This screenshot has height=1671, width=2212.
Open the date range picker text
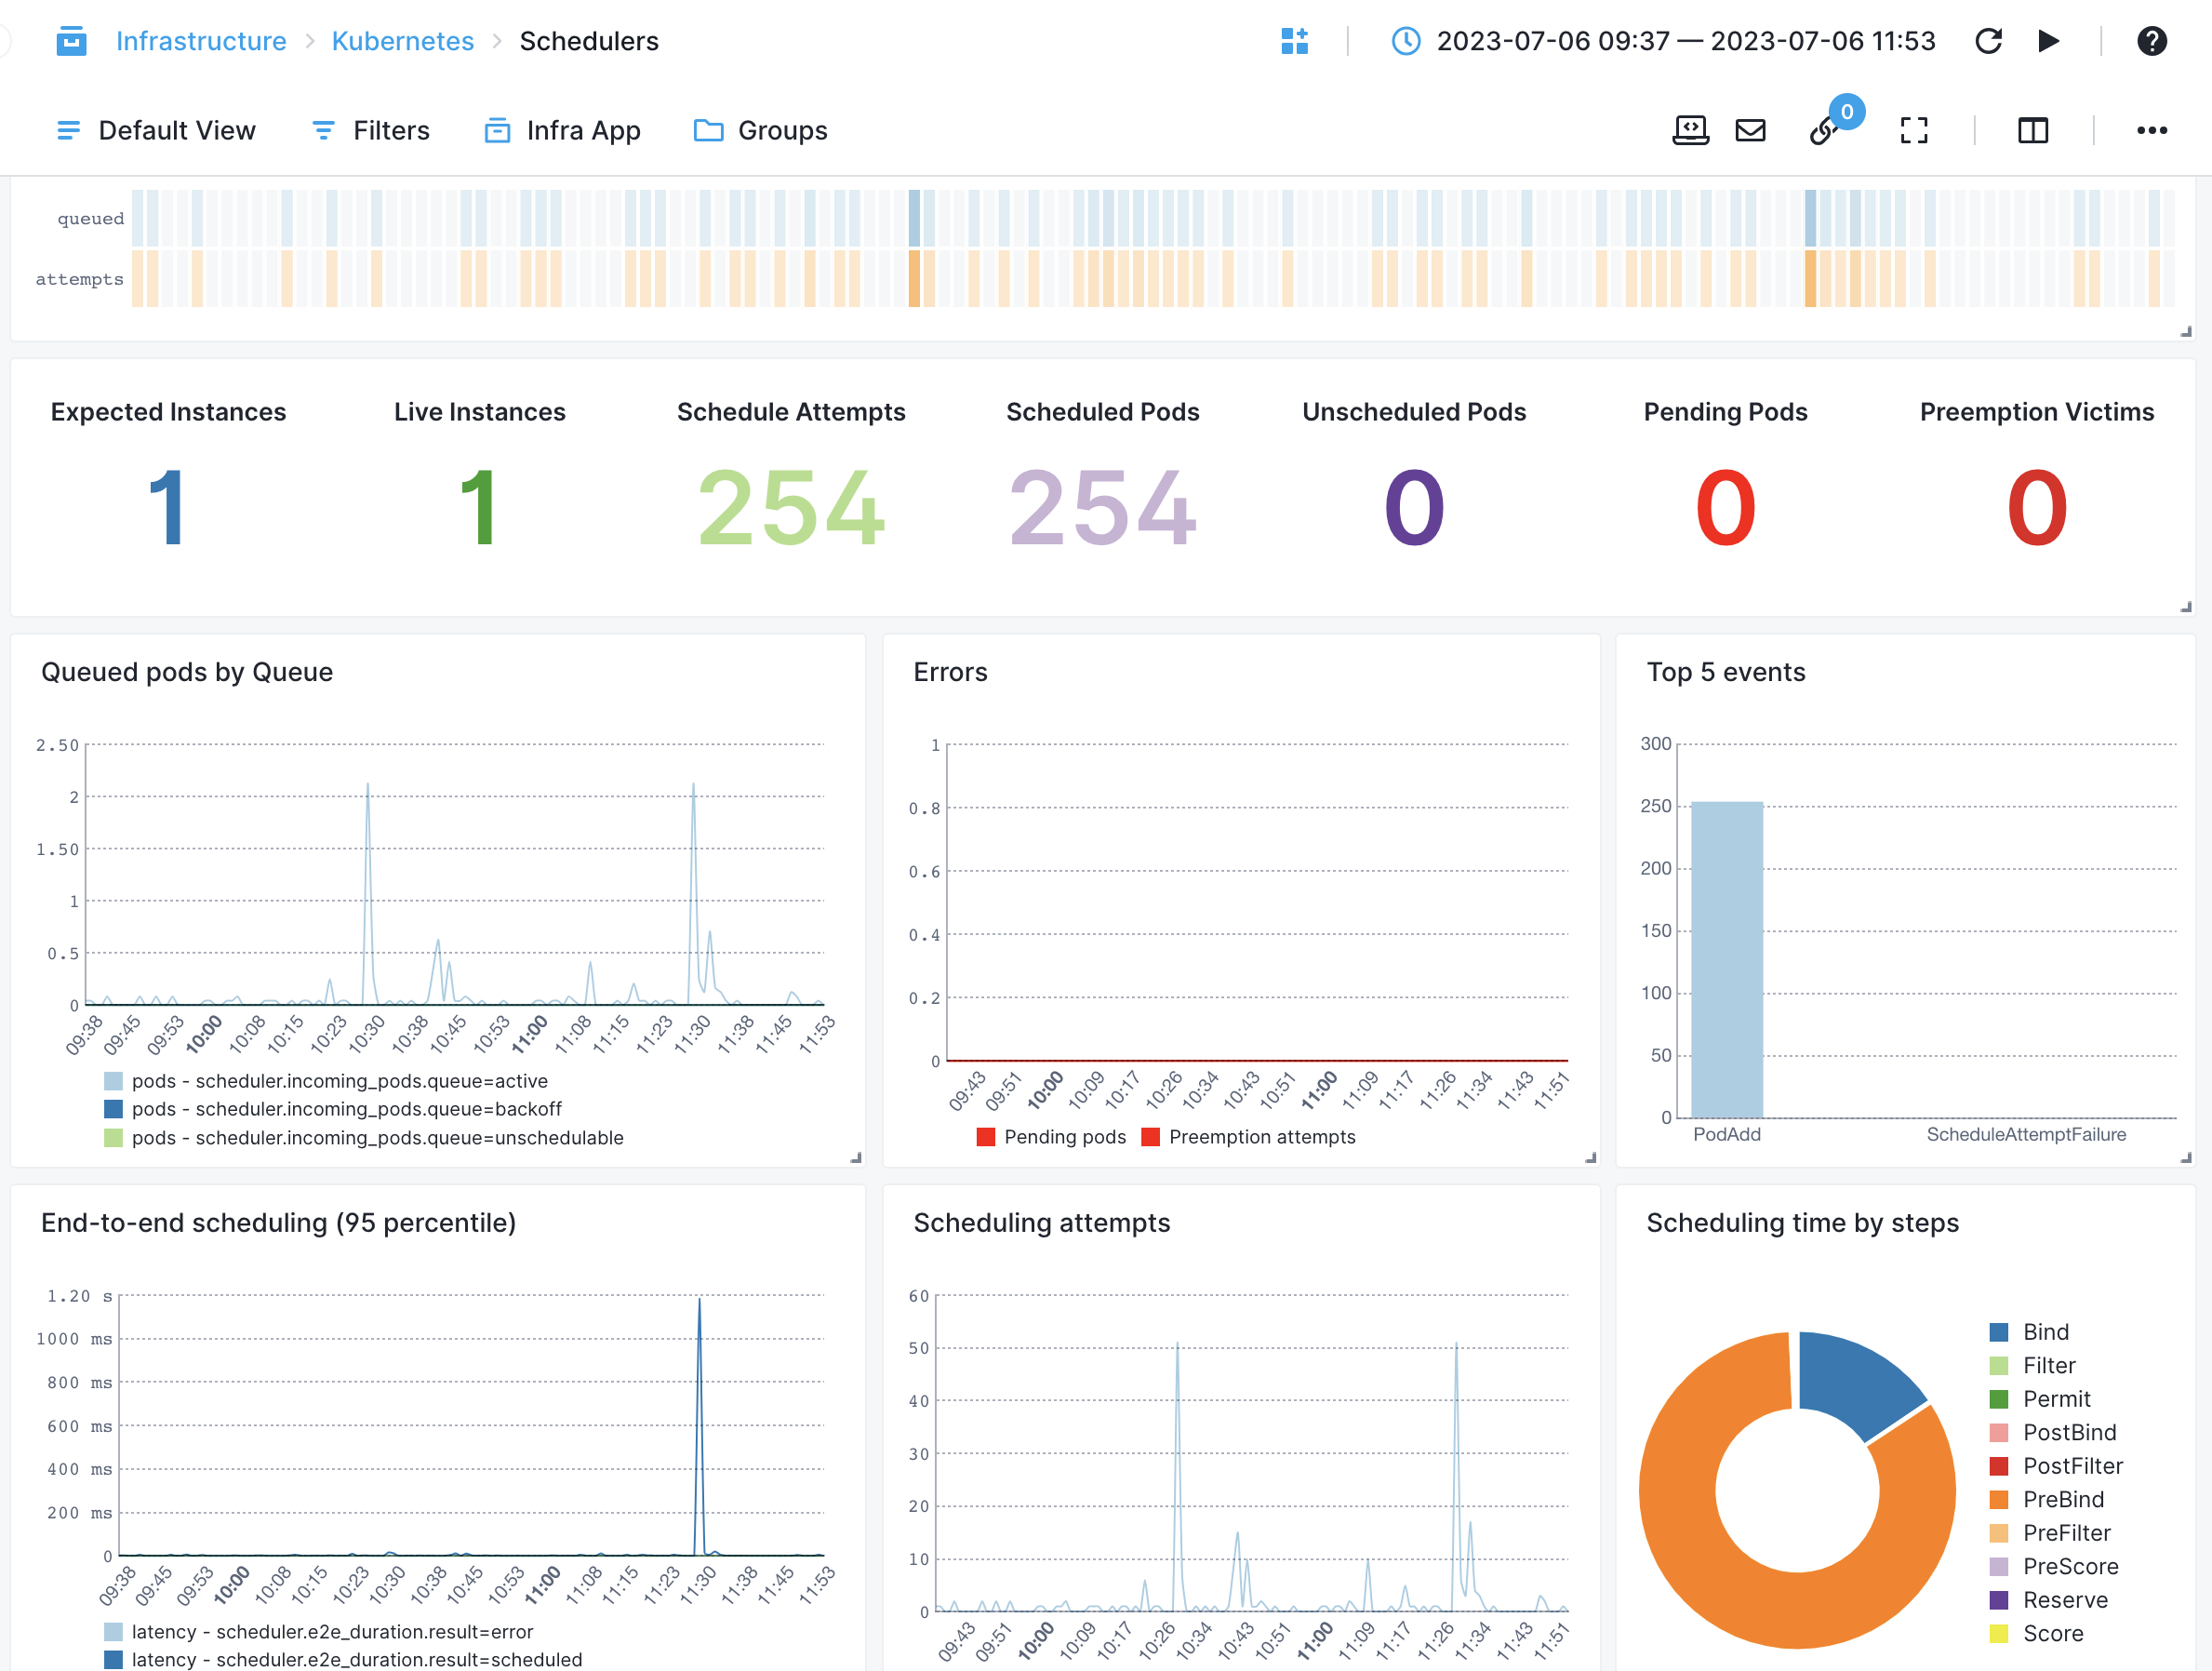click(x=1686, y=41)
